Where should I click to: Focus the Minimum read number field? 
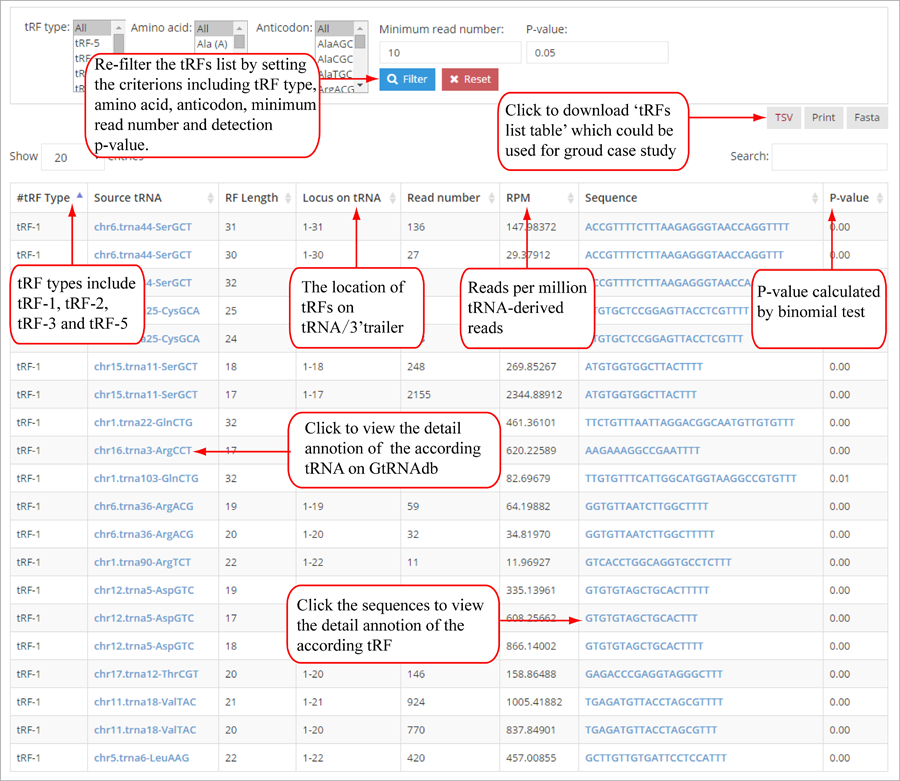(x=449, y=52)
